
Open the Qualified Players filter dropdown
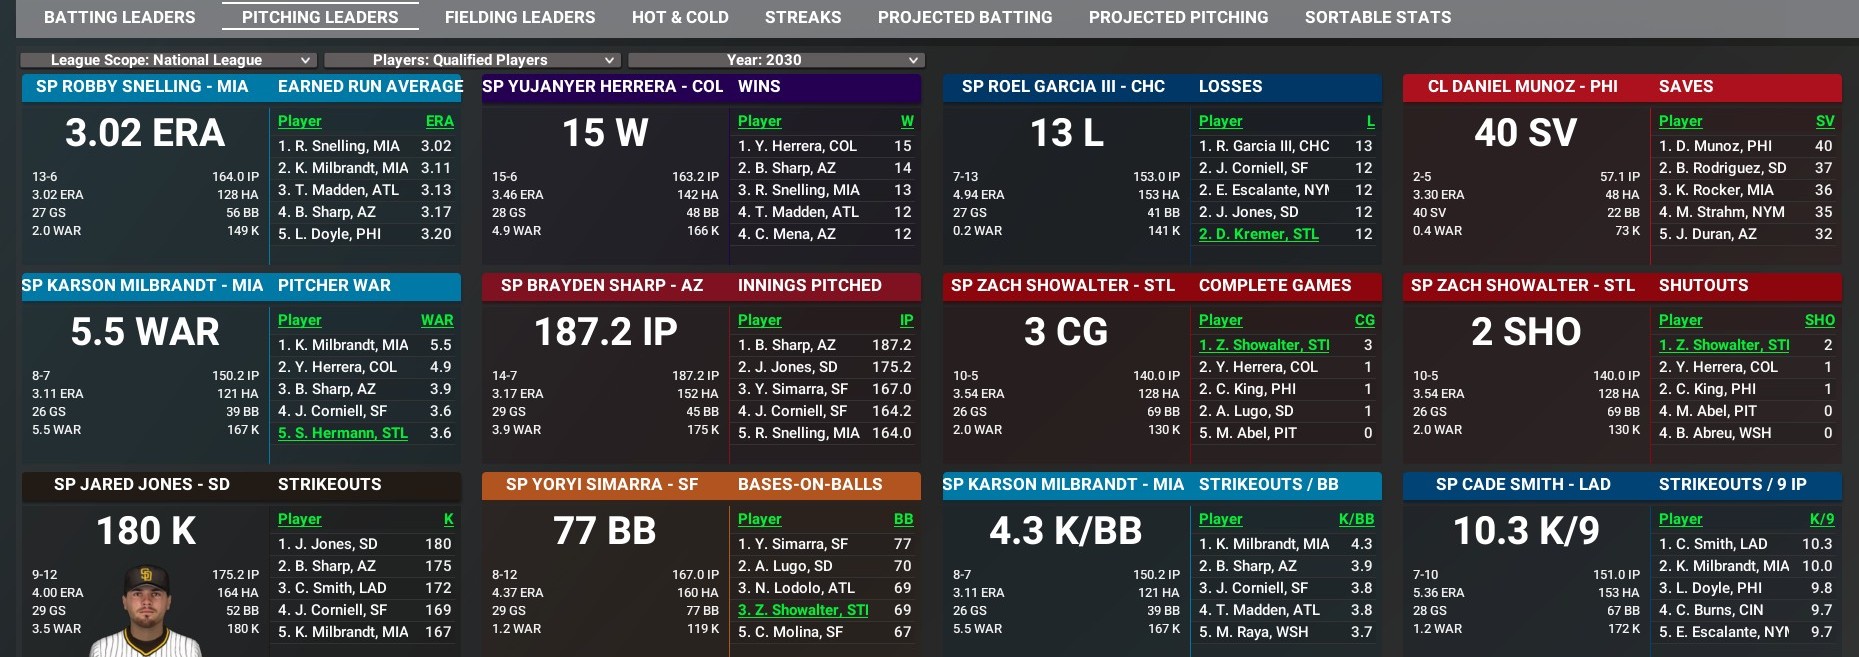click(x=472, y=60)
